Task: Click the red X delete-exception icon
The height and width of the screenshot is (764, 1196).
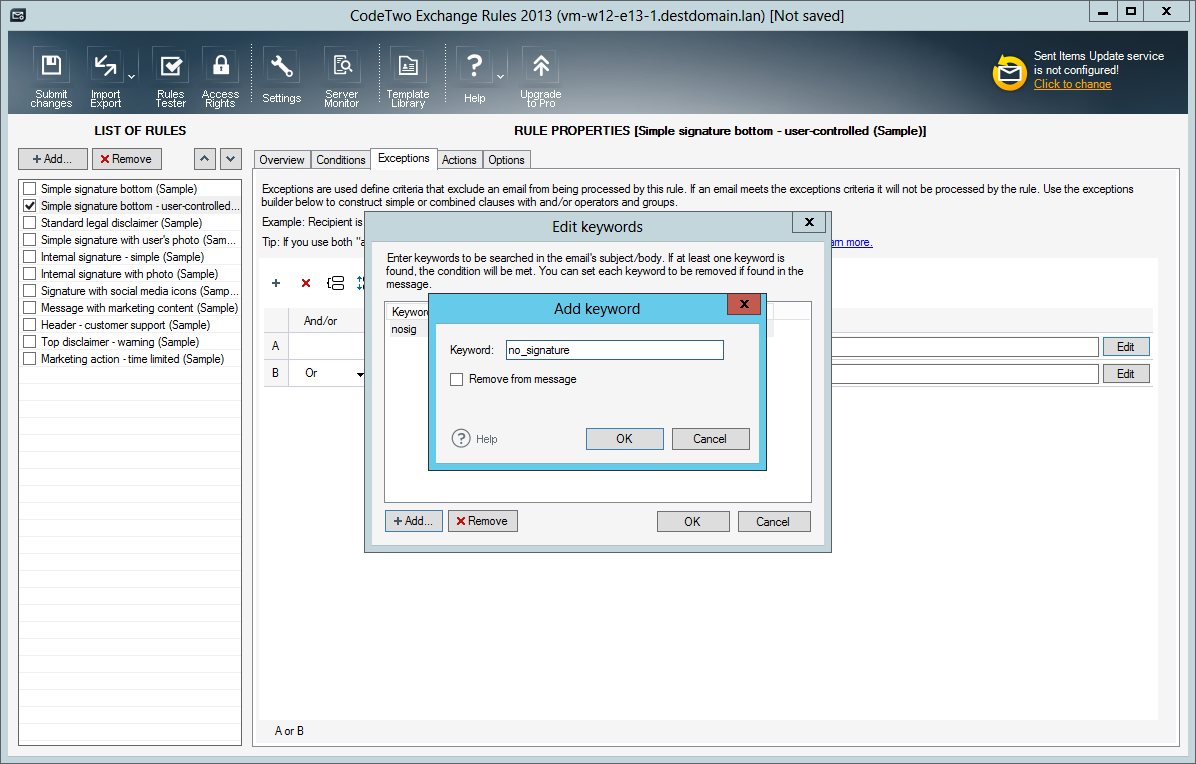Action: coord(306,283)
